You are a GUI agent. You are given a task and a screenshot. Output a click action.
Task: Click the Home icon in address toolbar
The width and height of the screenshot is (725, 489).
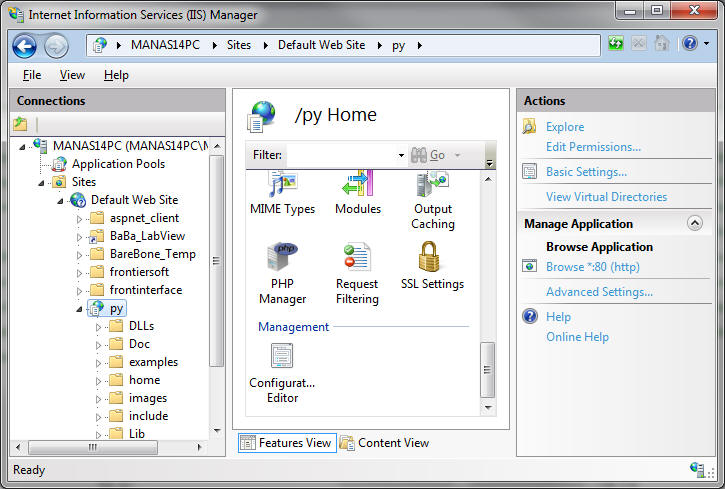(x=662, y=44)
